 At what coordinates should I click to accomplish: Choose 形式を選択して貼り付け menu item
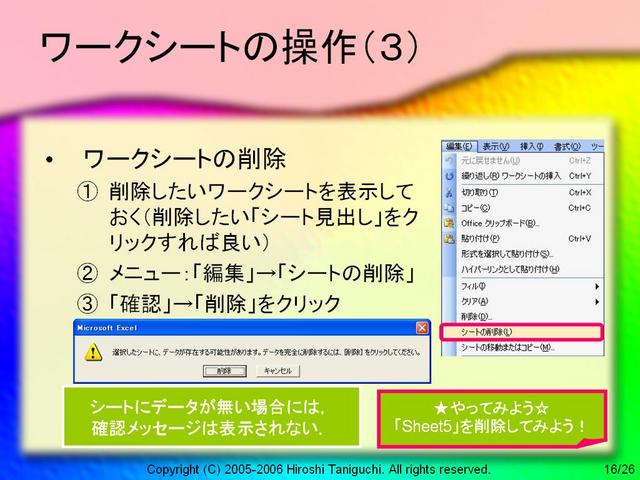click(522, 254)
